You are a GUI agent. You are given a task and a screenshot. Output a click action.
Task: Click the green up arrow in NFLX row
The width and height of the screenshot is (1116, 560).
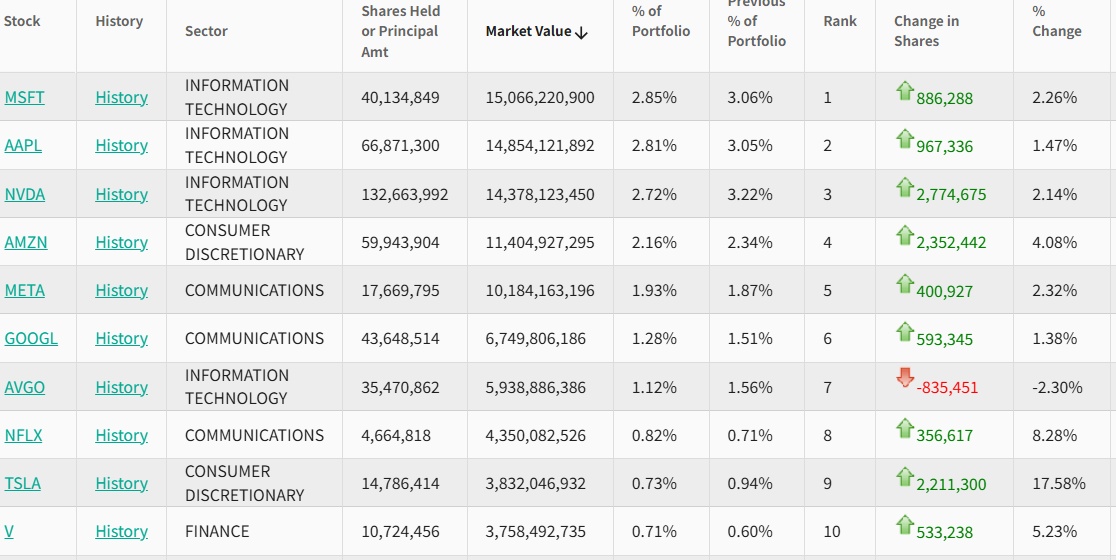905,428
